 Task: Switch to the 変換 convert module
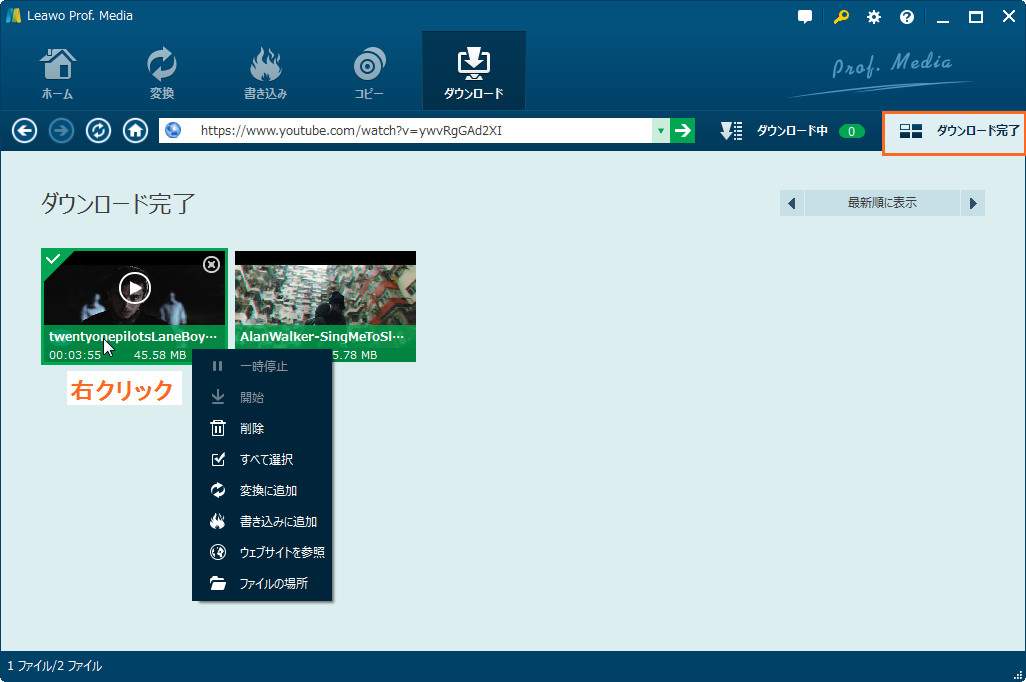click(162, 73)
